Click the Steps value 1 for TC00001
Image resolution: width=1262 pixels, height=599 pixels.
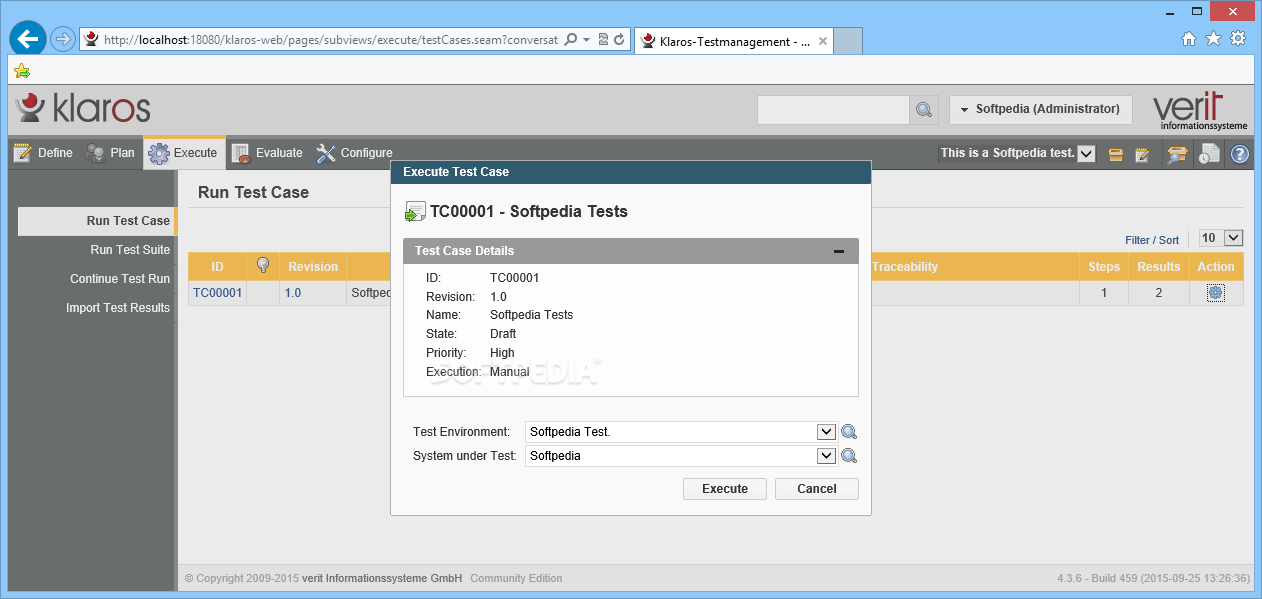(1104, 293)
